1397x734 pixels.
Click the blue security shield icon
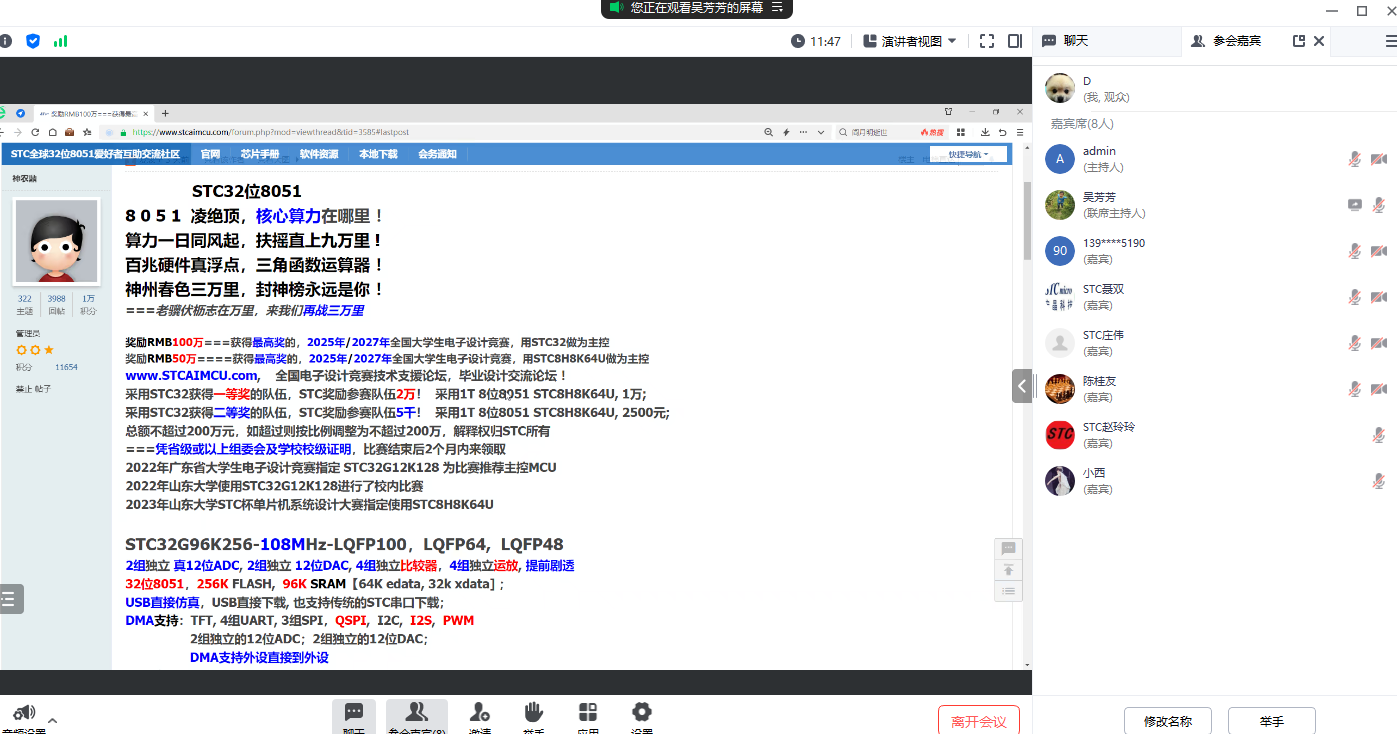(x=33, y=41)
